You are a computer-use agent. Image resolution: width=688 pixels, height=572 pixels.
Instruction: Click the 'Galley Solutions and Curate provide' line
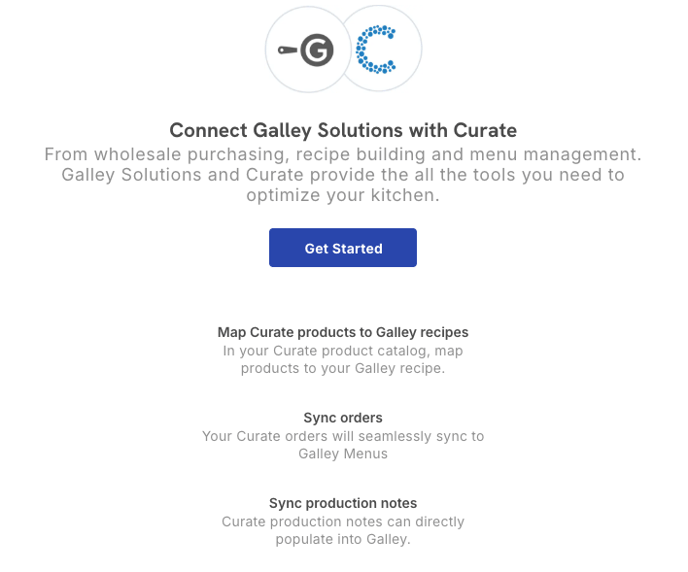[343, 175]
